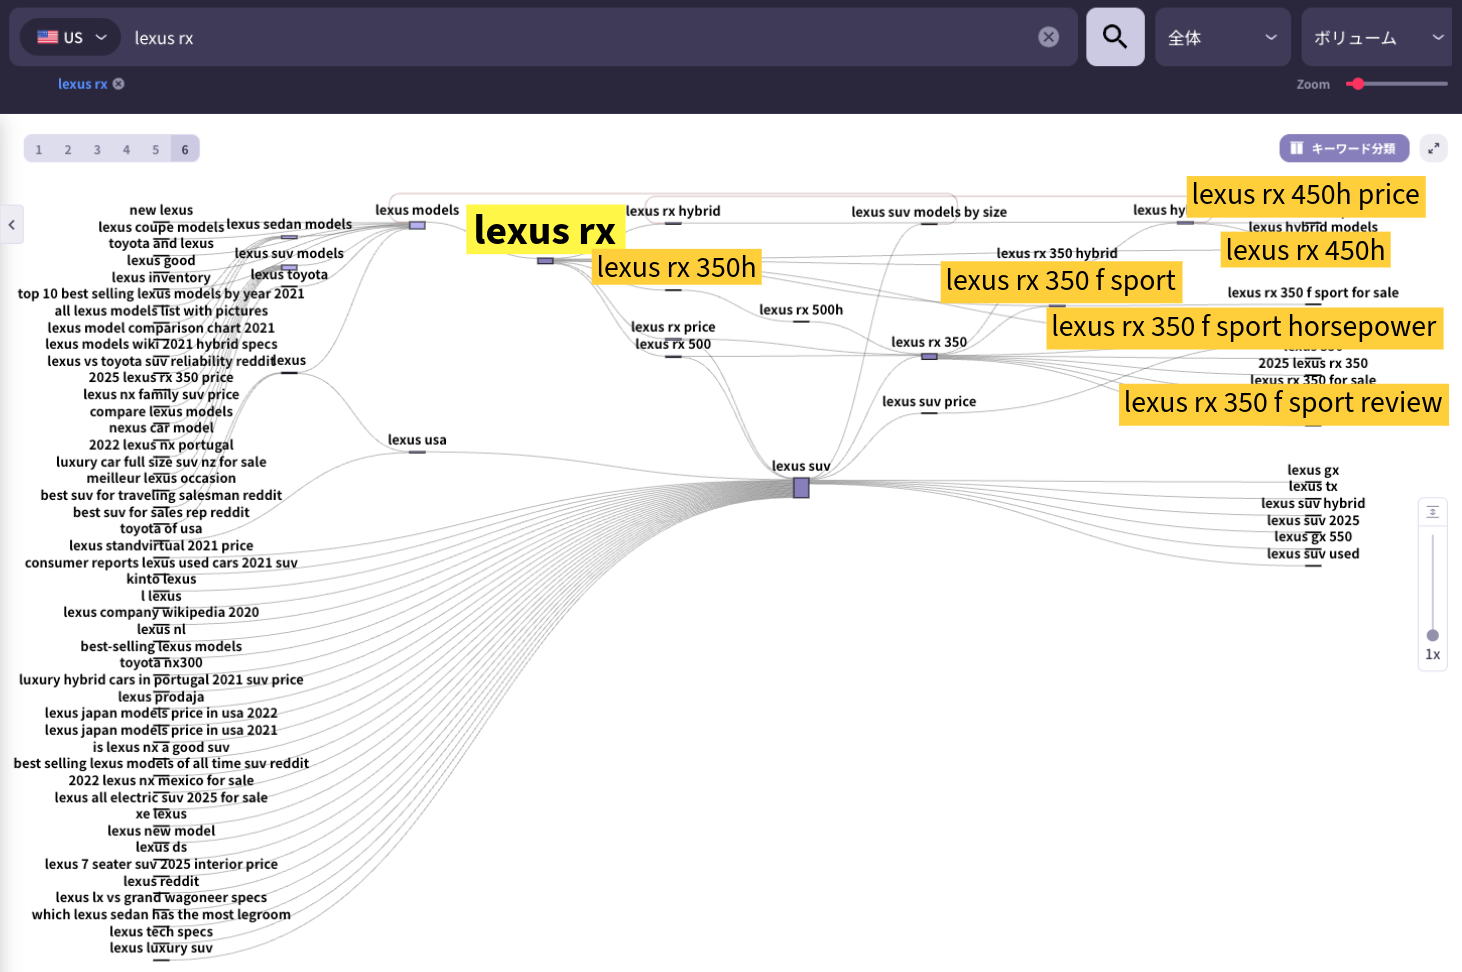Clear the search field with the X icon
Image resolution: width=1462 pixels, height=972 pixels.
[x=1048, y=37]
